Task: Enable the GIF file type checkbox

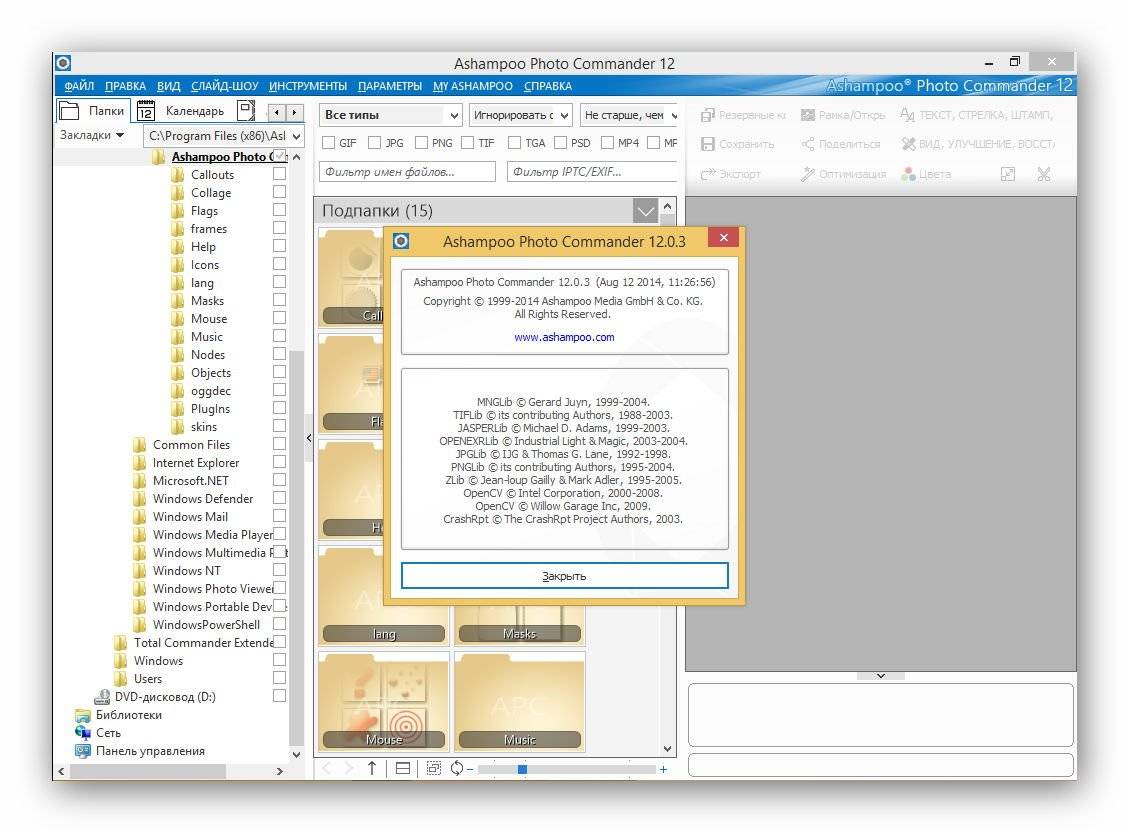Action: [x=328, y=143]
